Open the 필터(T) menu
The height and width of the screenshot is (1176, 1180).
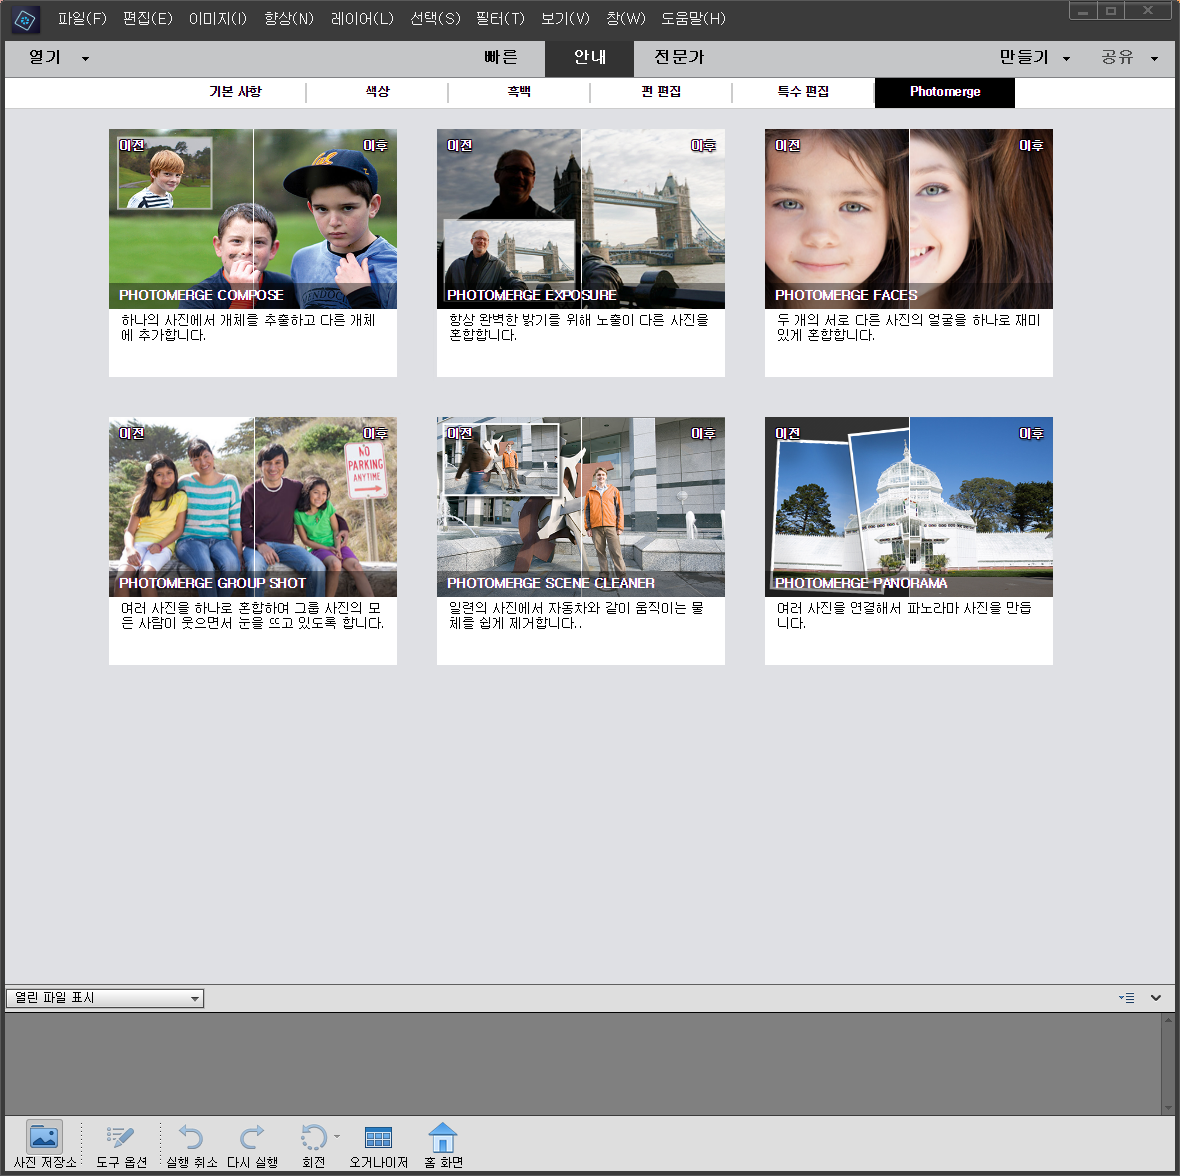click(500, 19)
